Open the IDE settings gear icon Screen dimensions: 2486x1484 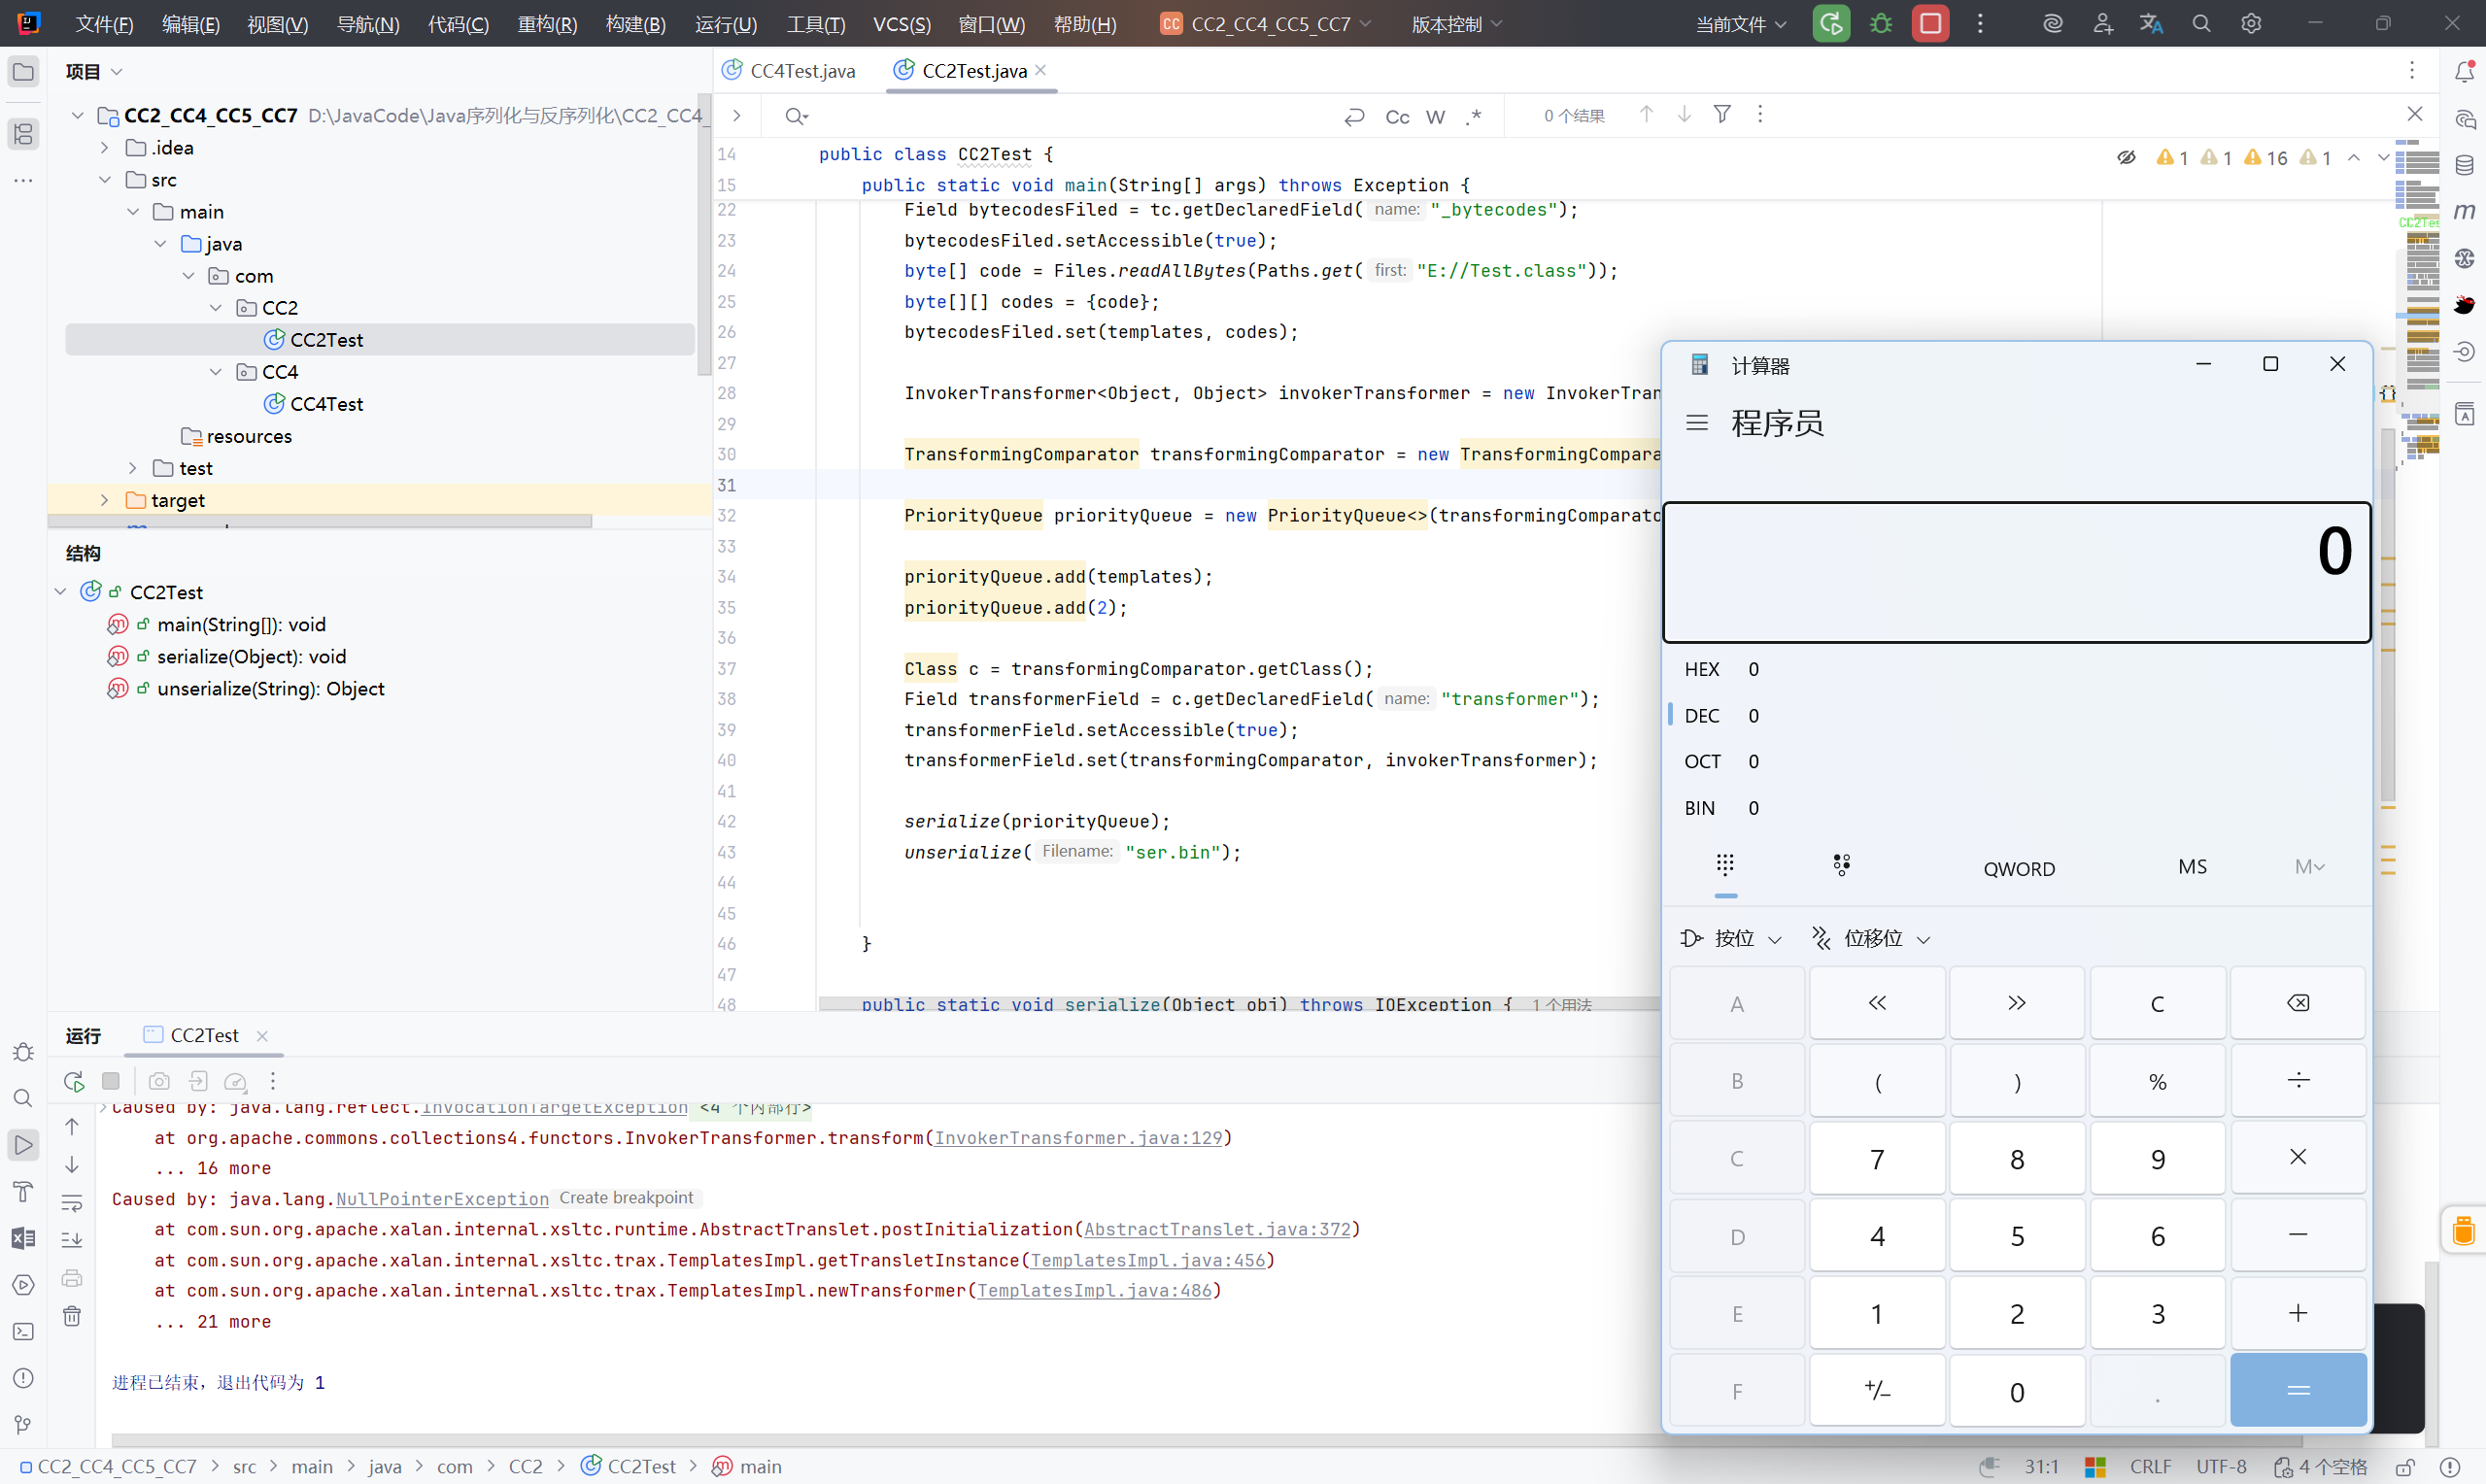tap(2251, 23)
